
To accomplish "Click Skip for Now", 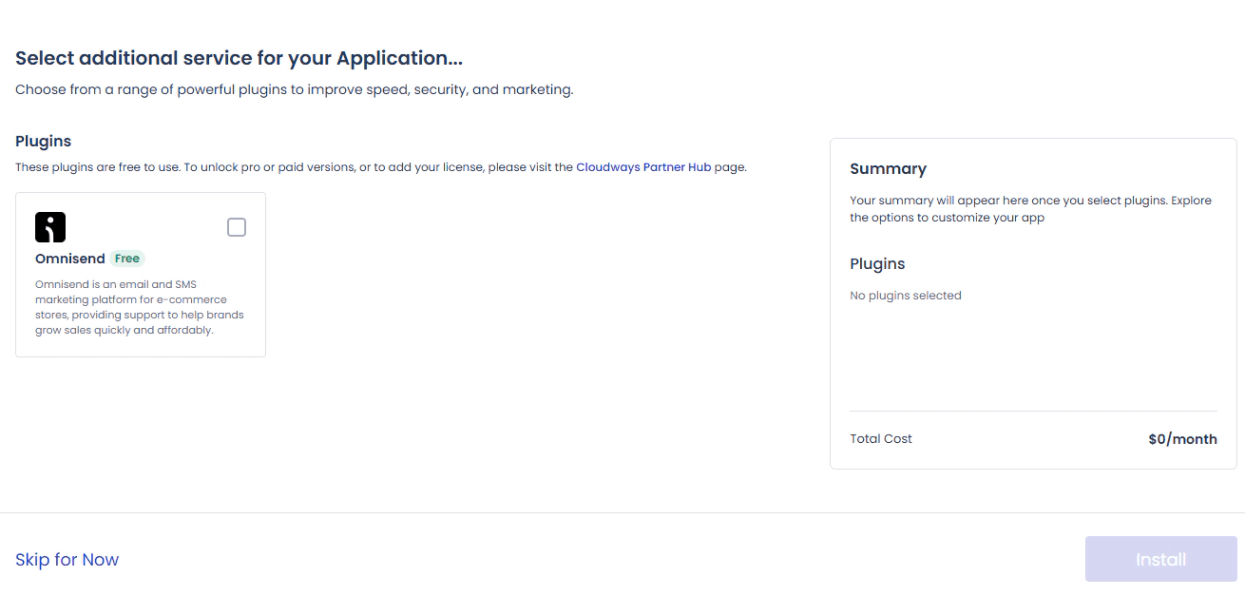I will (x=67, y=560).
